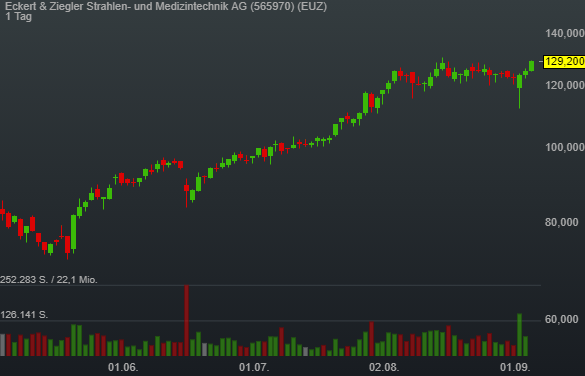The image size is (585, 376).
Task: Click the 01.06. date label
Action: click(123, 367)
